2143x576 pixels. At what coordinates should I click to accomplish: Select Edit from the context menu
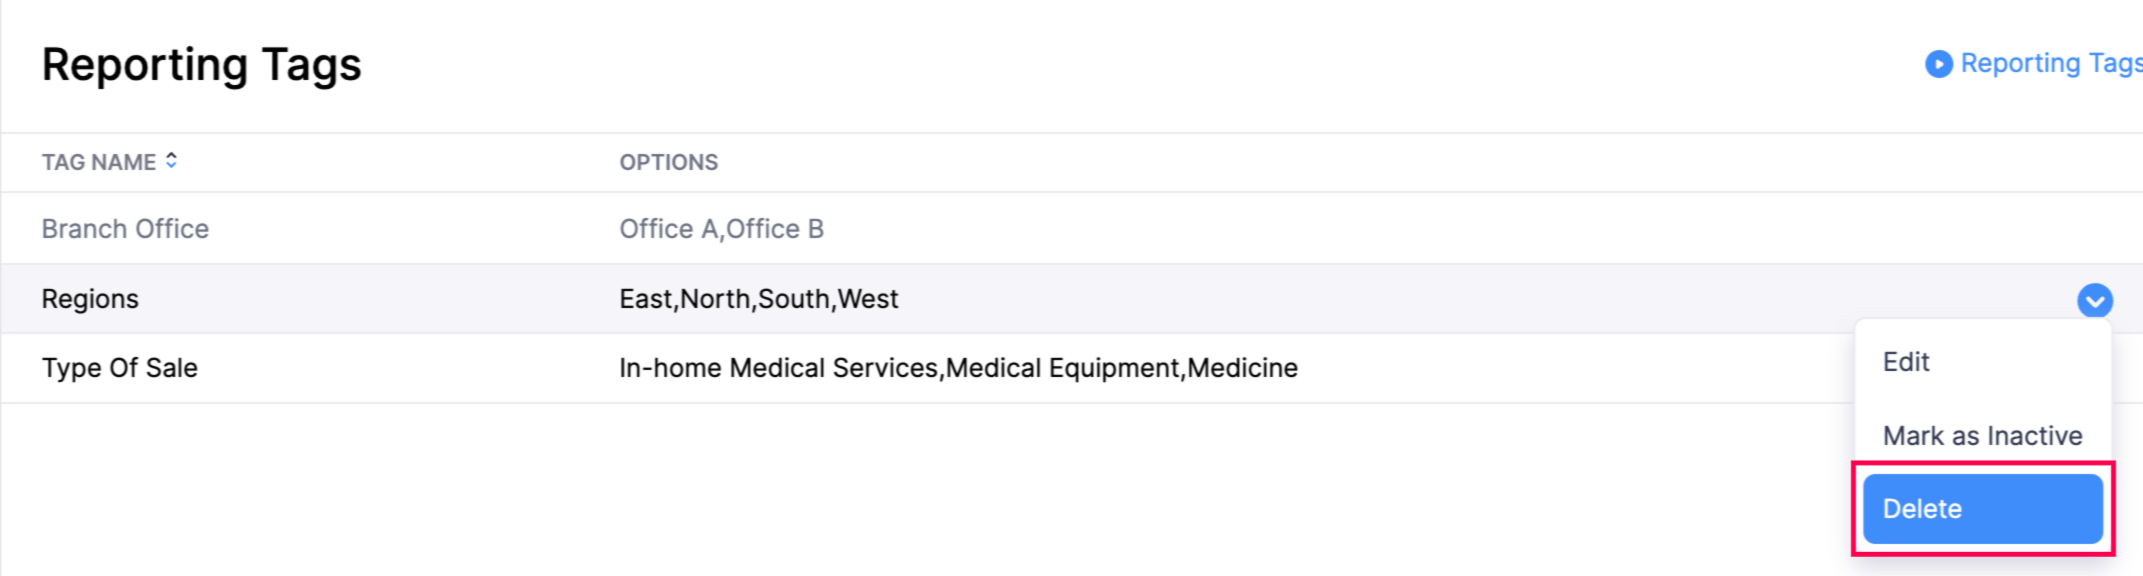(1906, 362)
